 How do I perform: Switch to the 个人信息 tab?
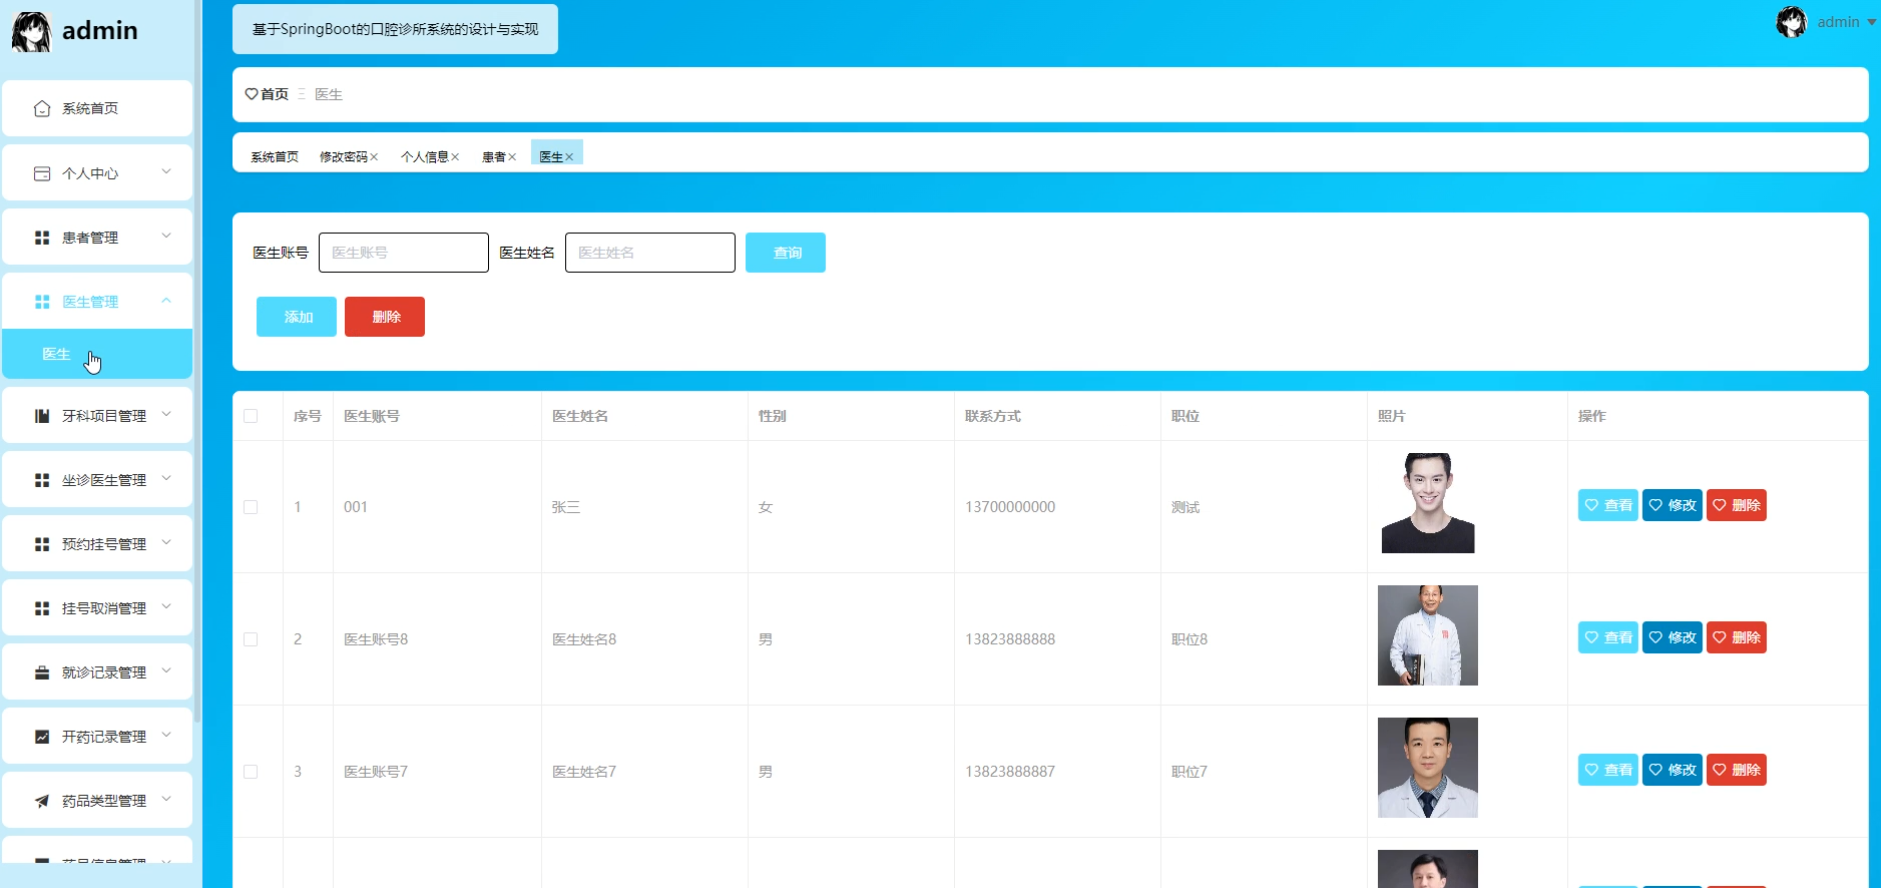point(424,157)
